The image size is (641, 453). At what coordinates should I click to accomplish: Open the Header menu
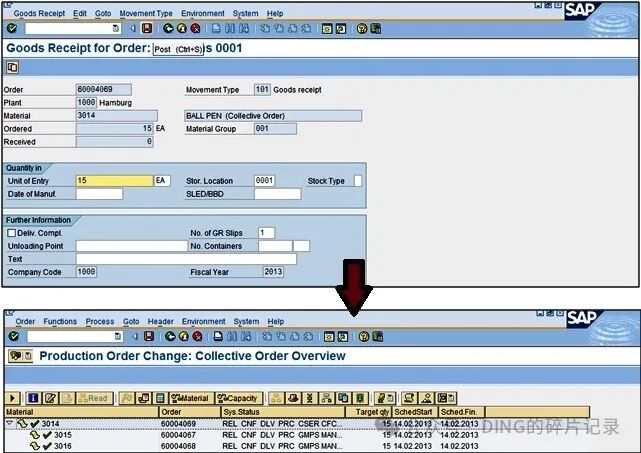pos(160,321)
